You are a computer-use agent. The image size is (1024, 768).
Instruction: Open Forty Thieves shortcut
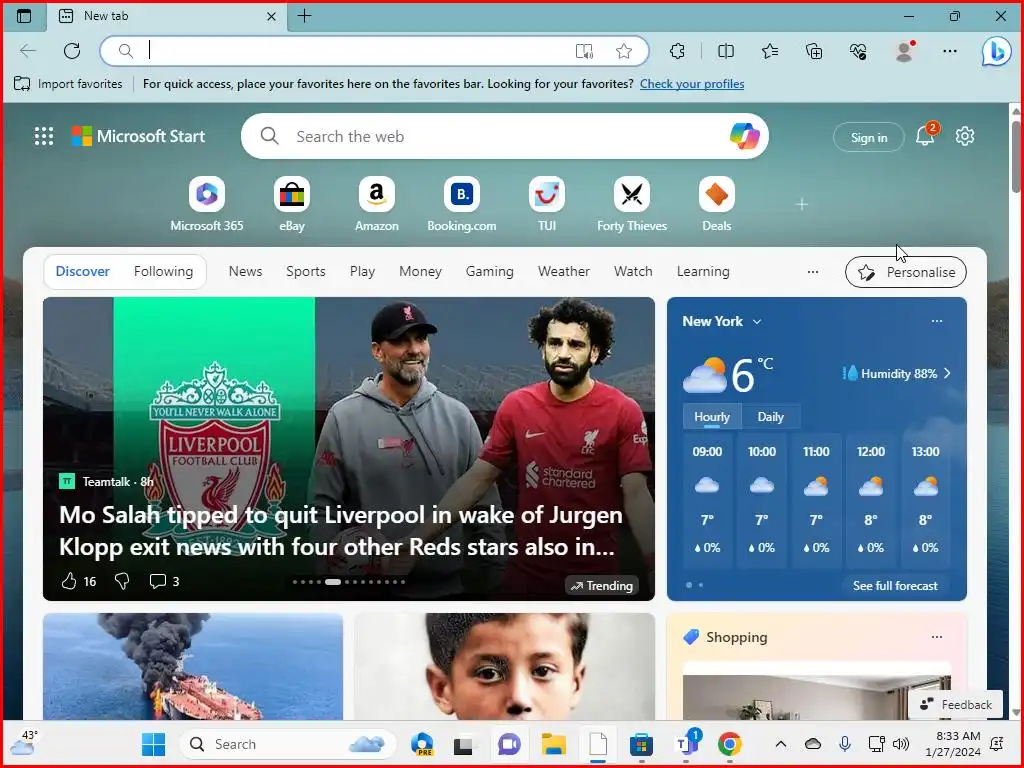(632, 204)
